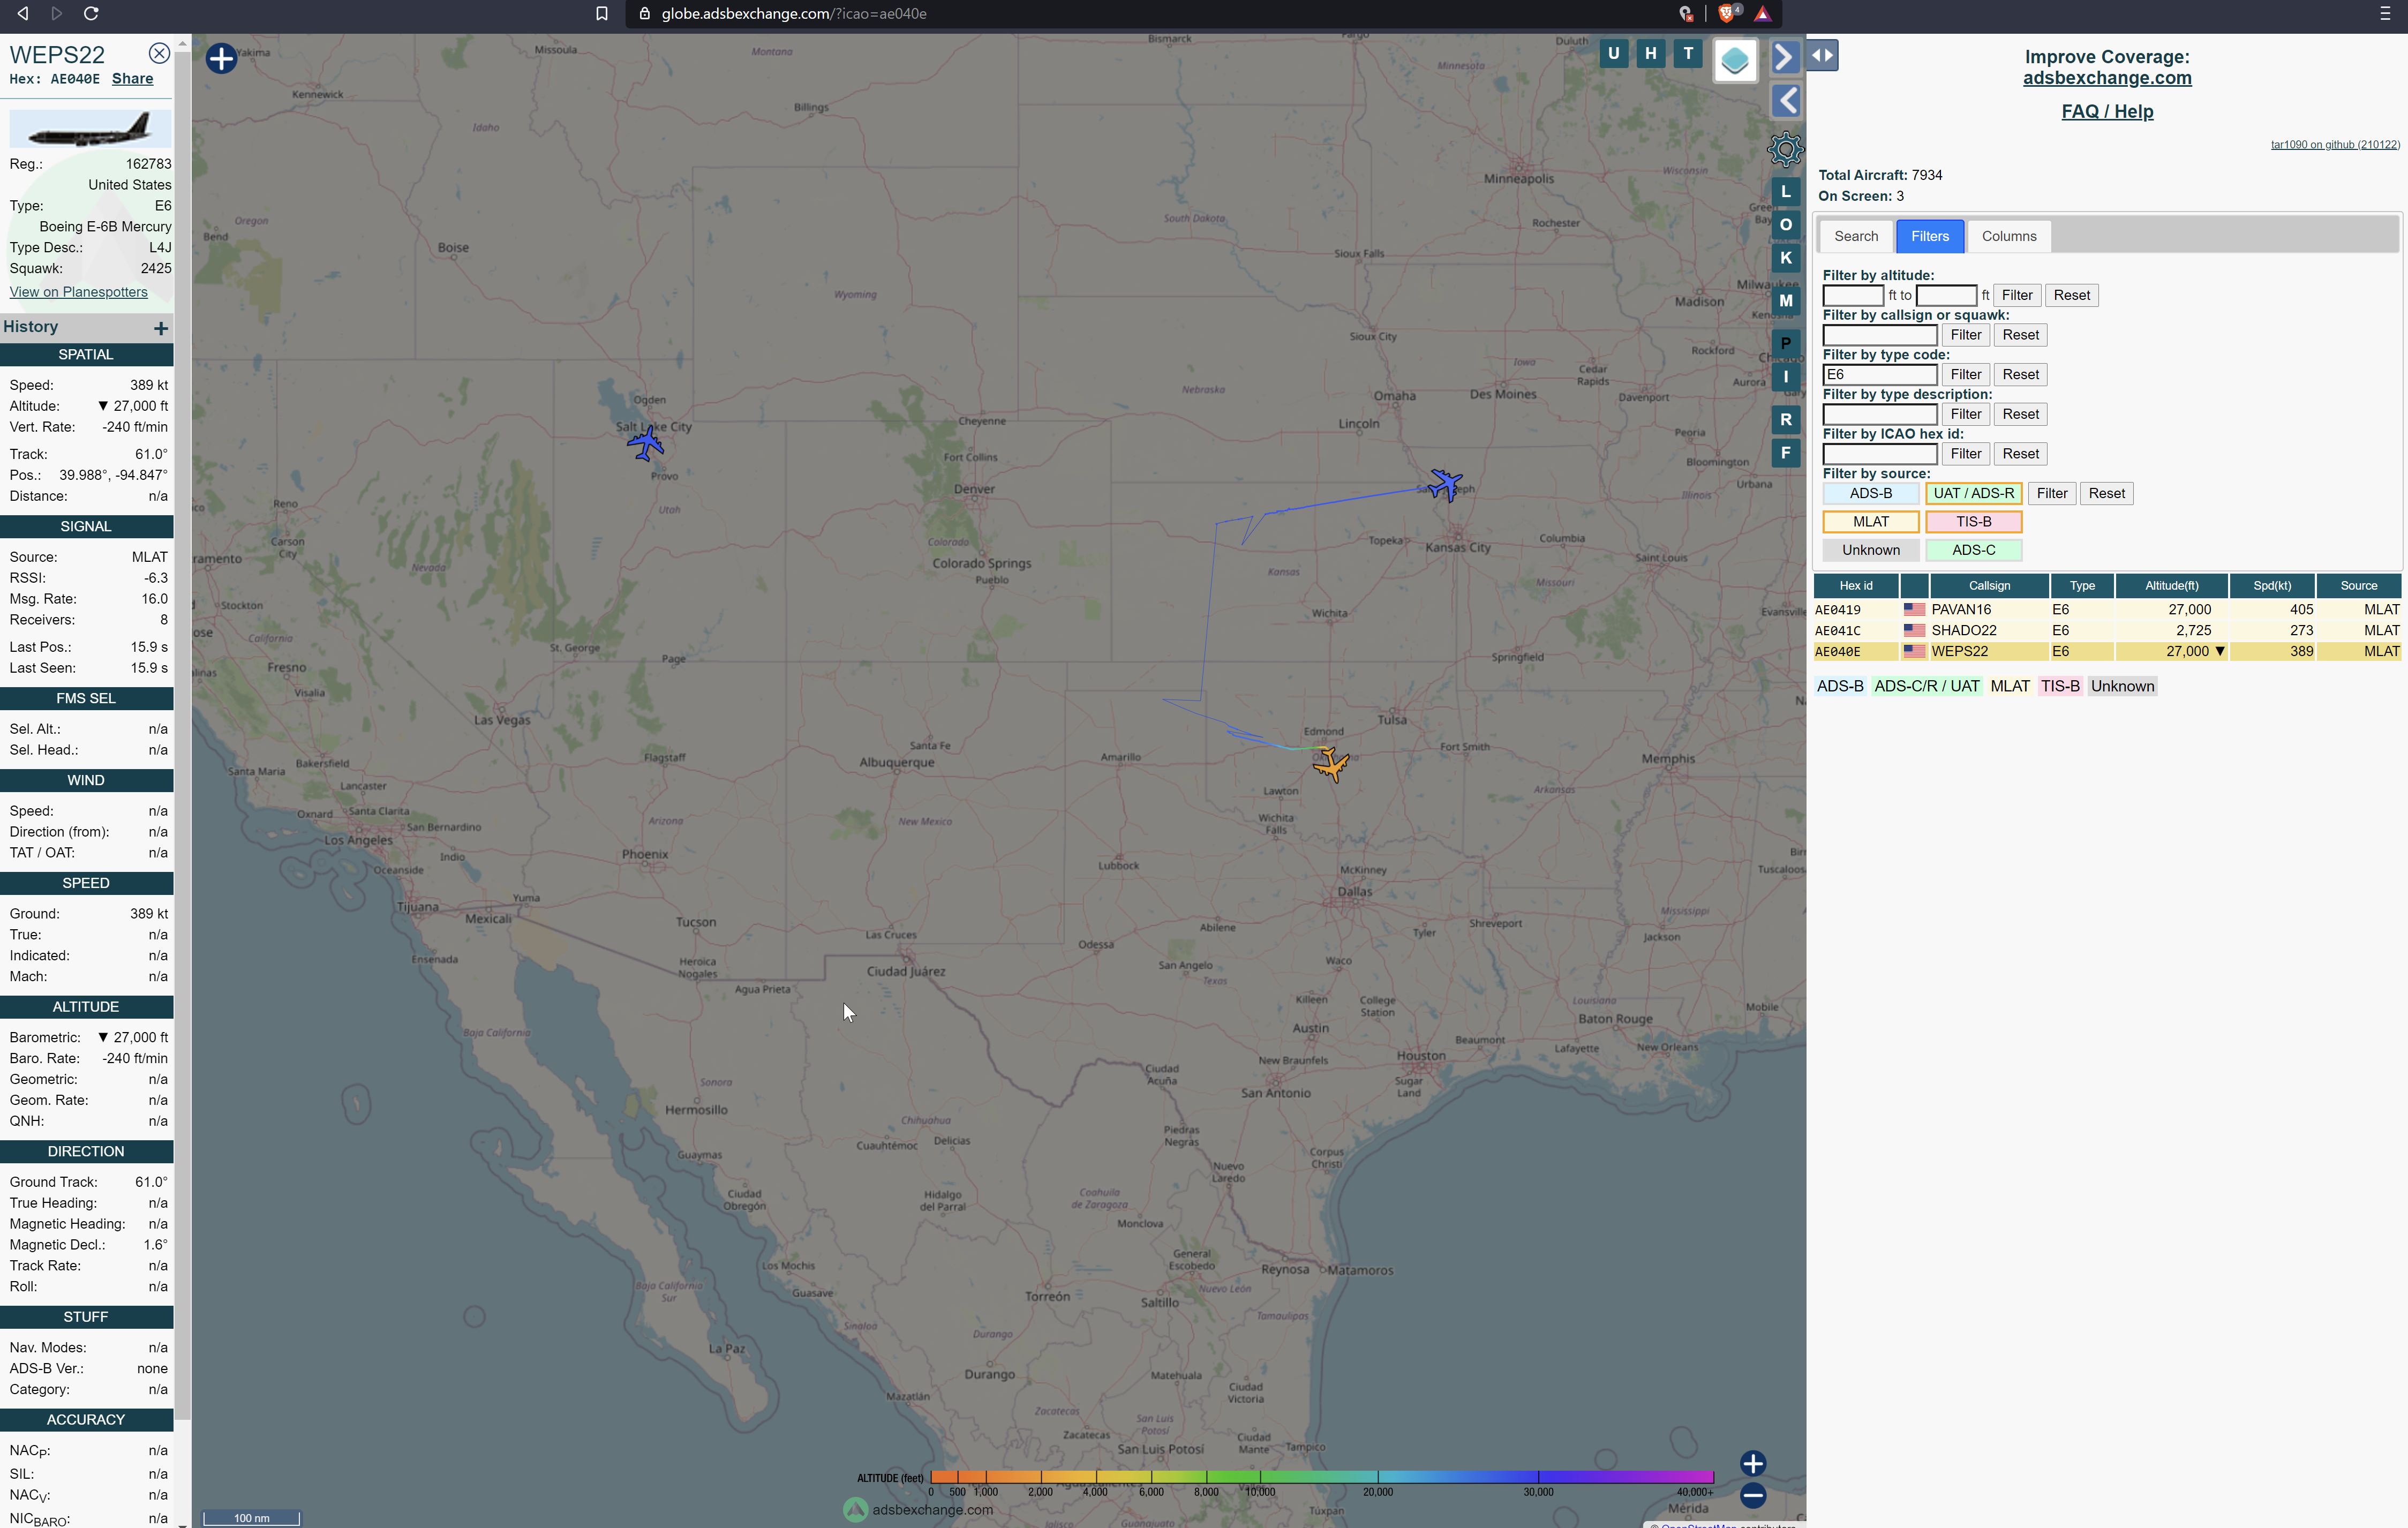Click the minimum altitude filter input
2408x1528 pixels.
pyautogui.click(x=1853, y=296)
